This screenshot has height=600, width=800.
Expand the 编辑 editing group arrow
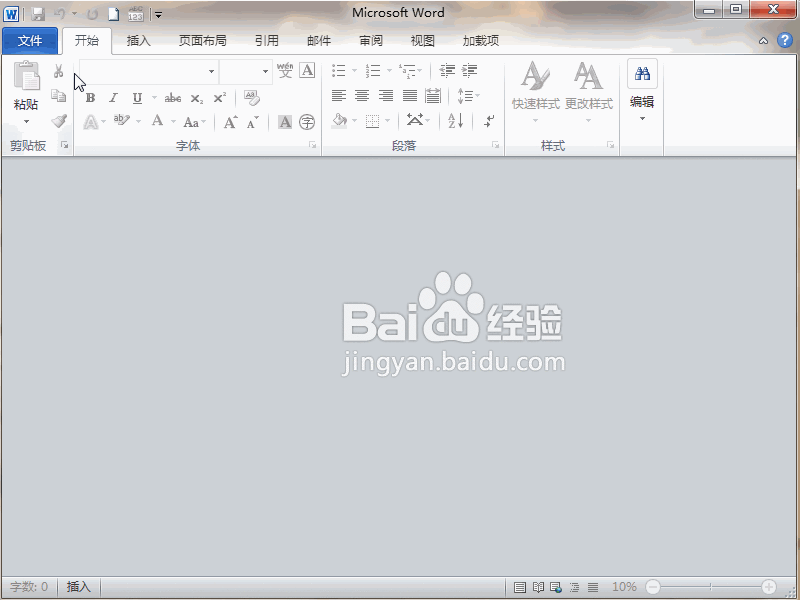642,118
